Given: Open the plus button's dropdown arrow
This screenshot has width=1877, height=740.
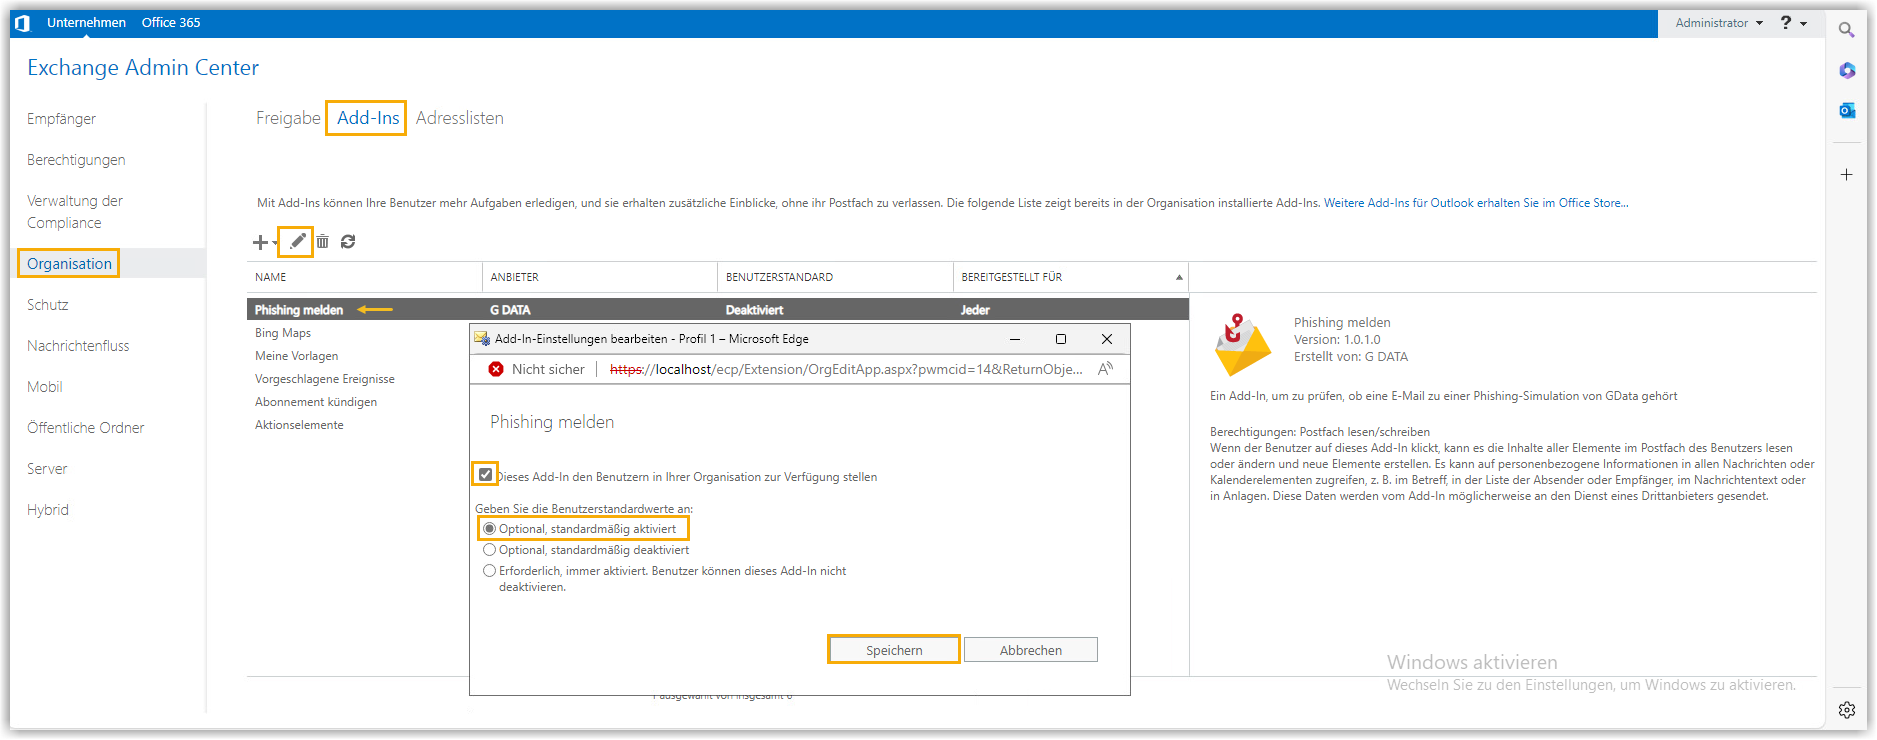Looking at the screenshot, I should [275, 243].
